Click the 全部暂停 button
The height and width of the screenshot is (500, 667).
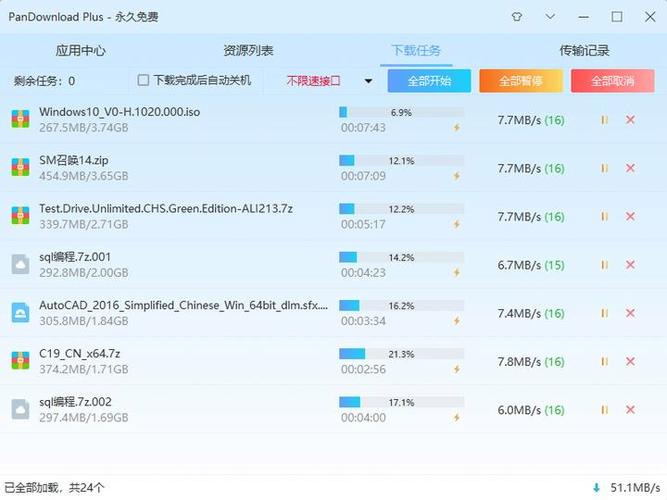(x=521, y=81)
